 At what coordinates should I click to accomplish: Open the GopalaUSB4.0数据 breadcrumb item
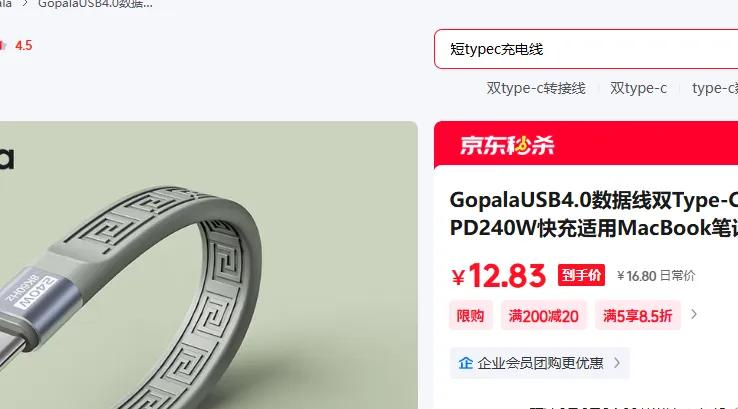pos(95,4)
